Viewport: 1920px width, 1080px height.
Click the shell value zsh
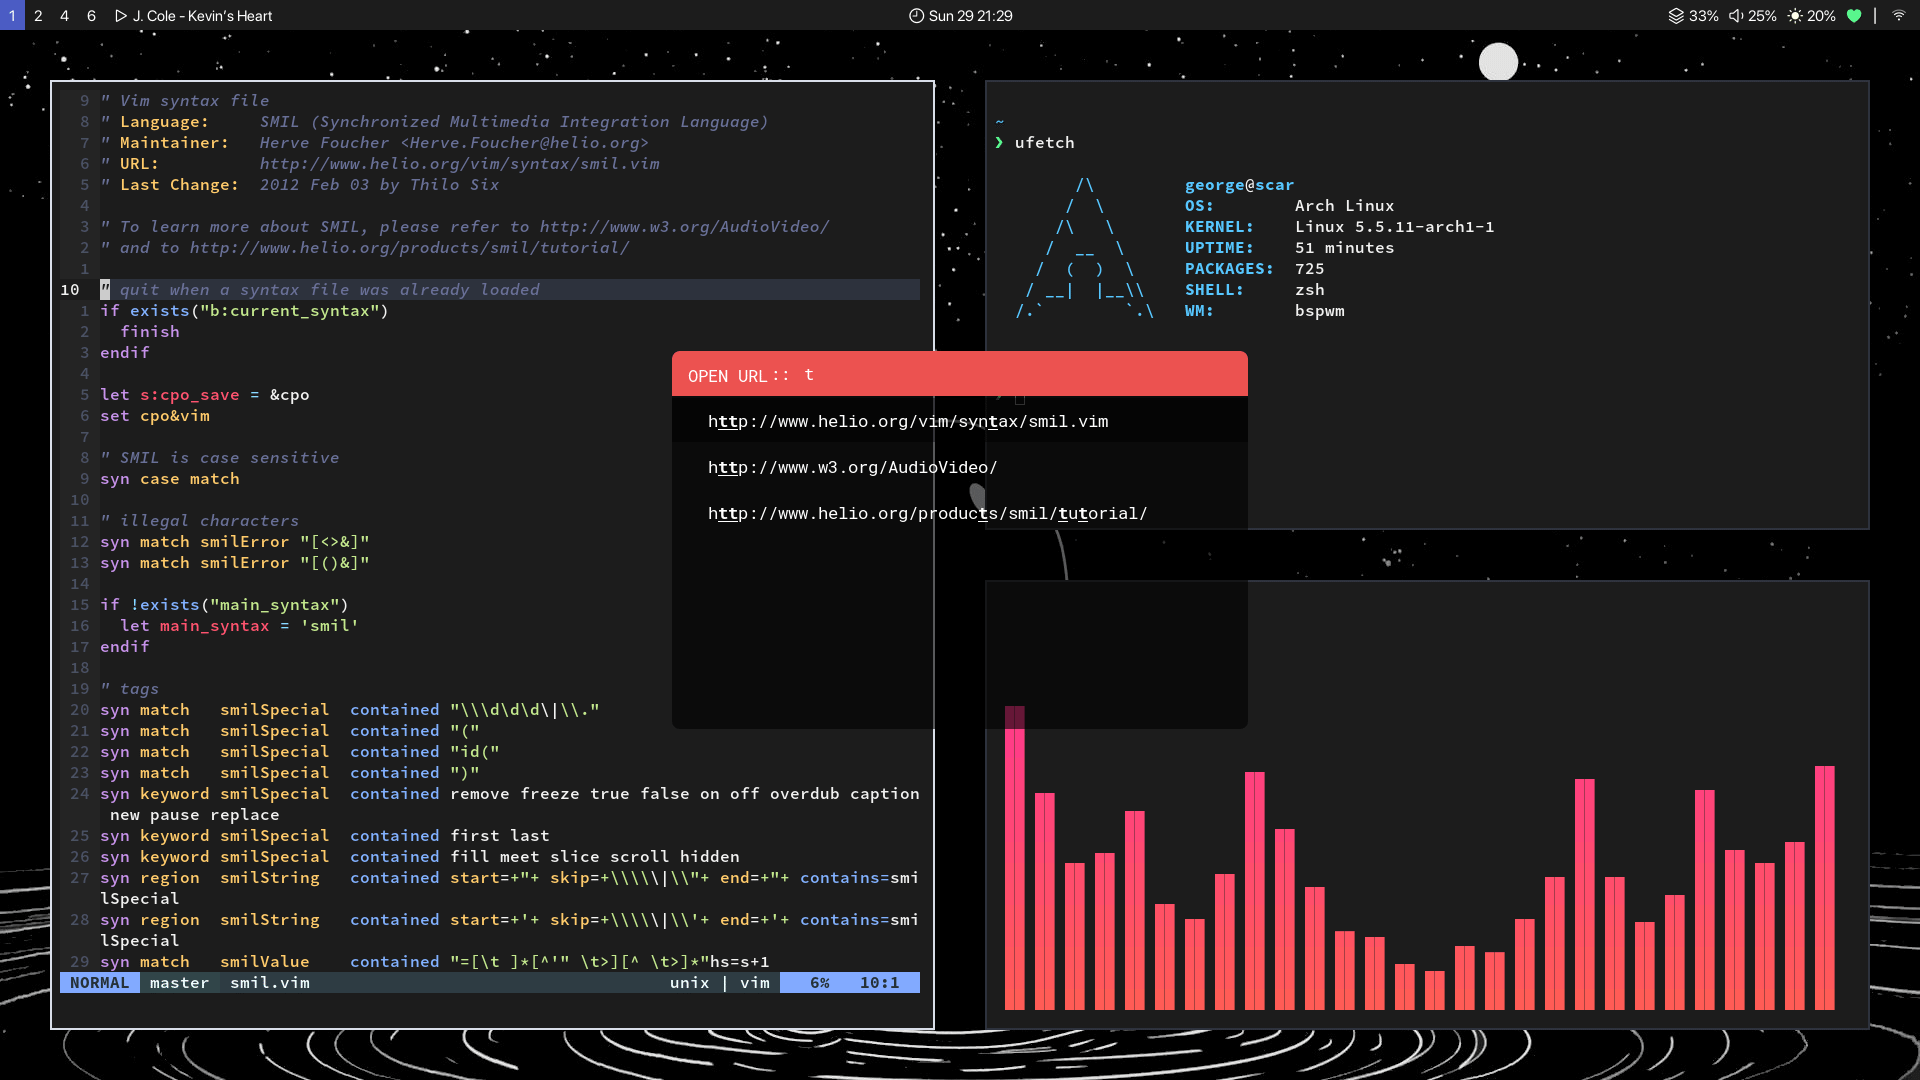(1310, 290)
